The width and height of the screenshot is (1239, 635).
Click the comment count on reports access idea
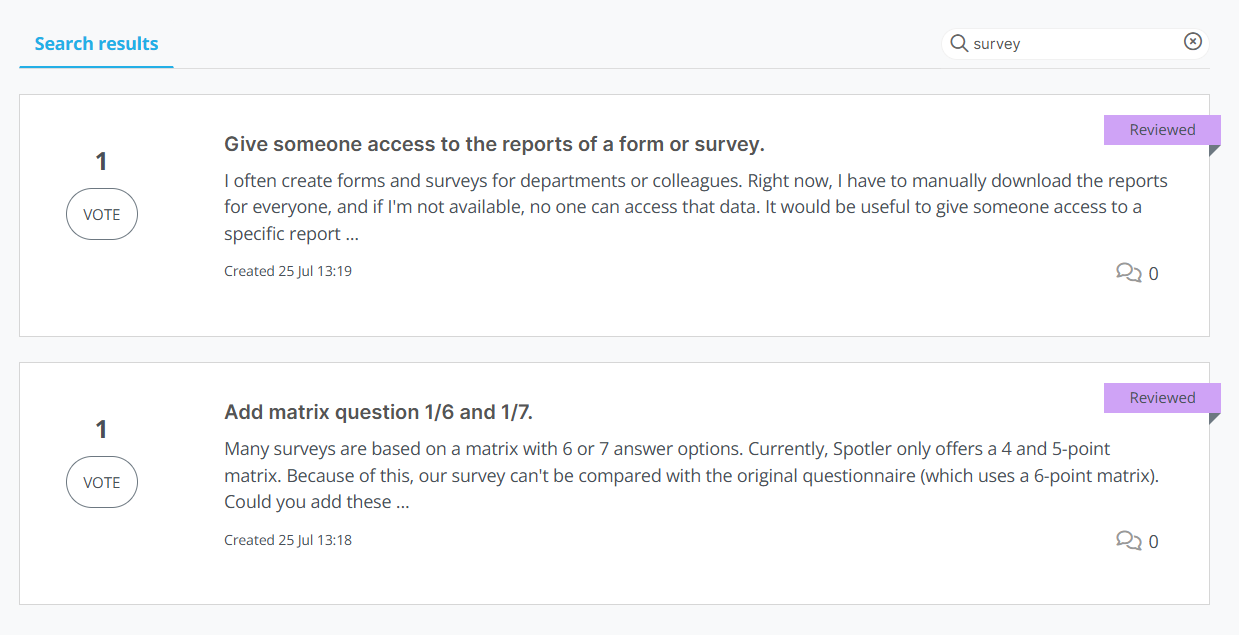(x=1153, y=274)
